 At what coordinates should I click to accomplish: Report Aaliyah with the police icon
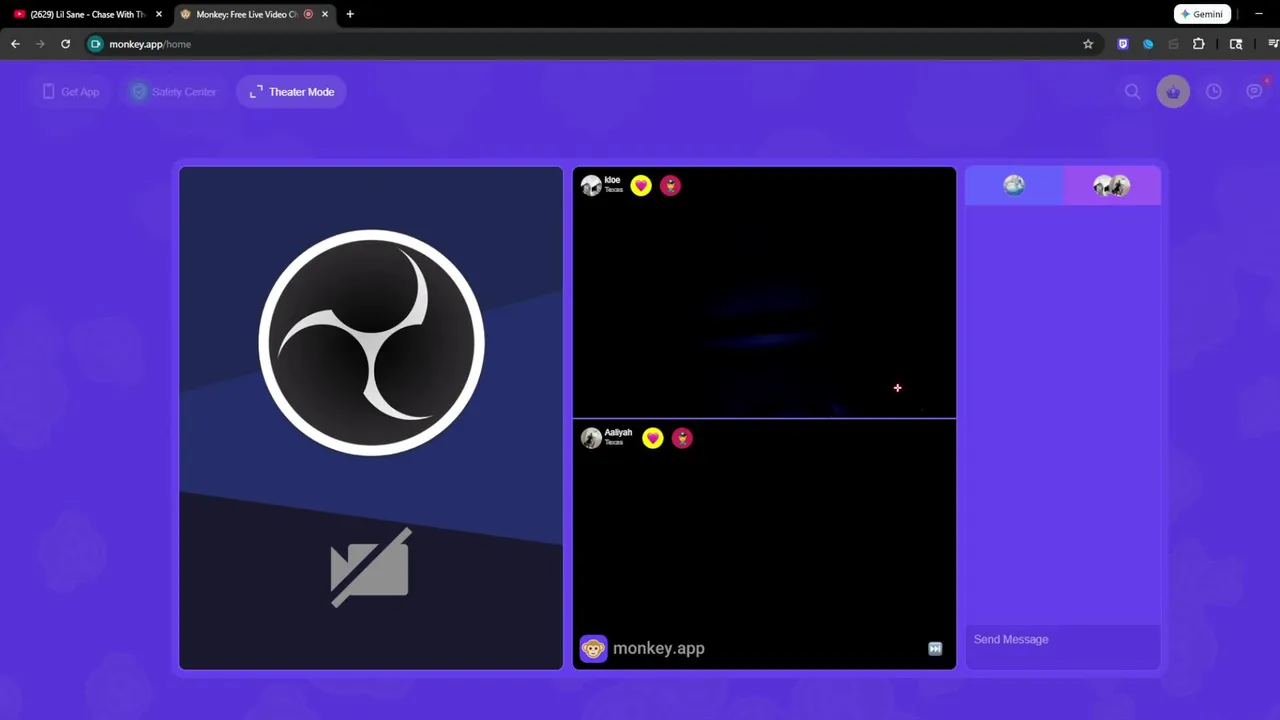click(x=682, y=438)
